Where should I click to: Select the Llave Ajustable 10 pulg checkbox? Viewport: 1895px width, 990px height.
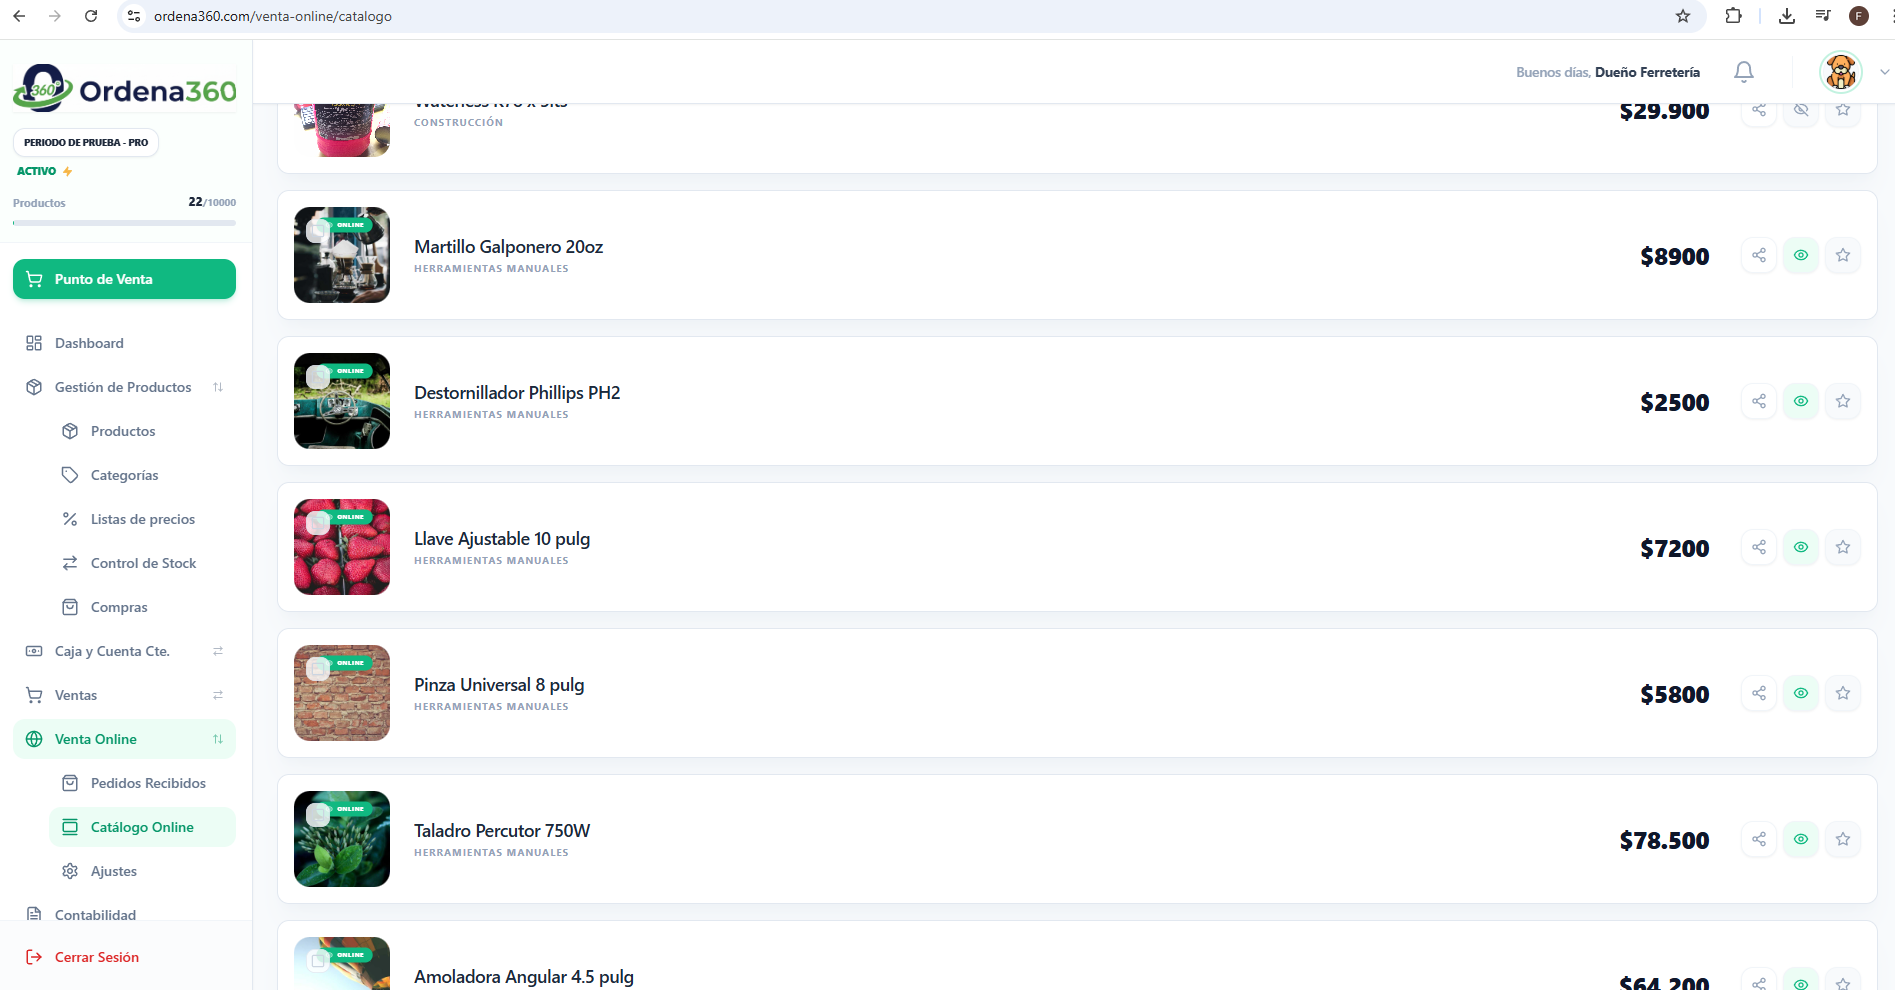[x=318, y=523]
